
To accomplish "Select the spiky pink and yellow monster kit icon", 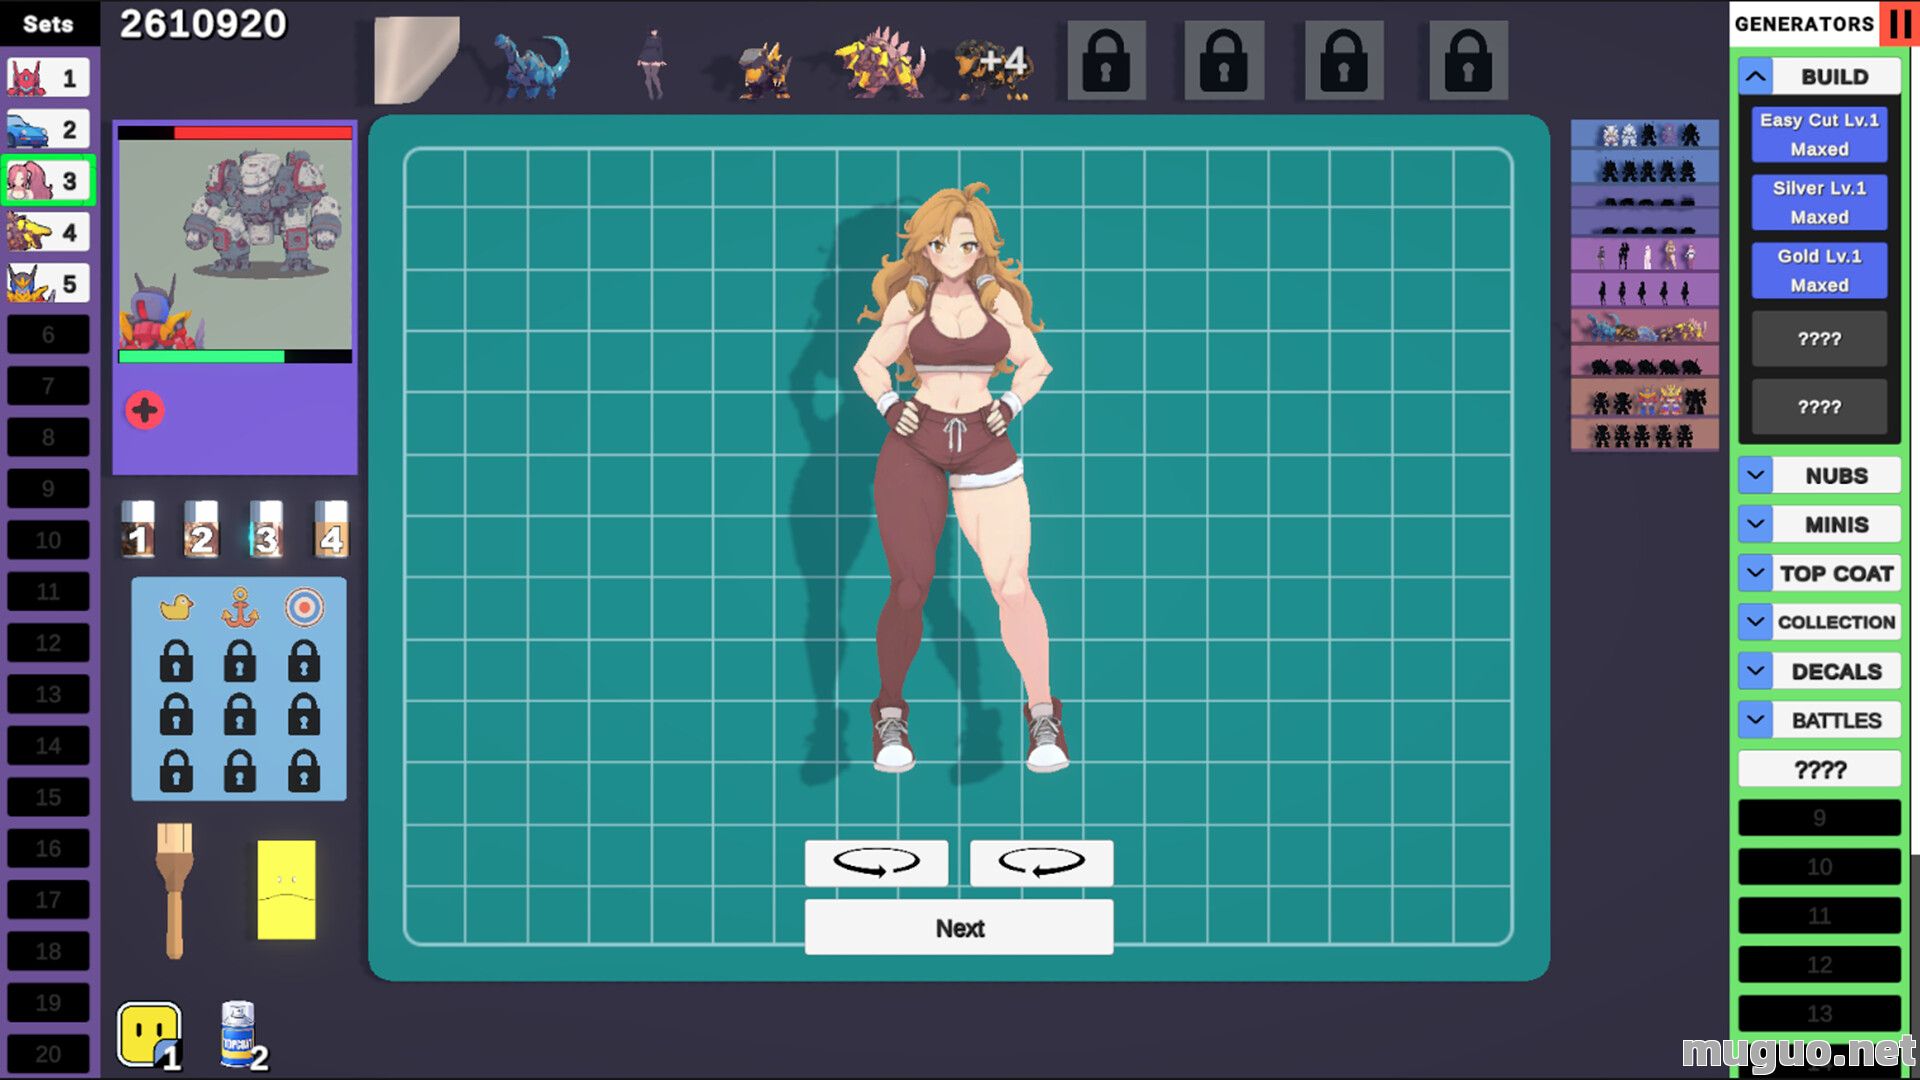I will click(x=880, y=63).
